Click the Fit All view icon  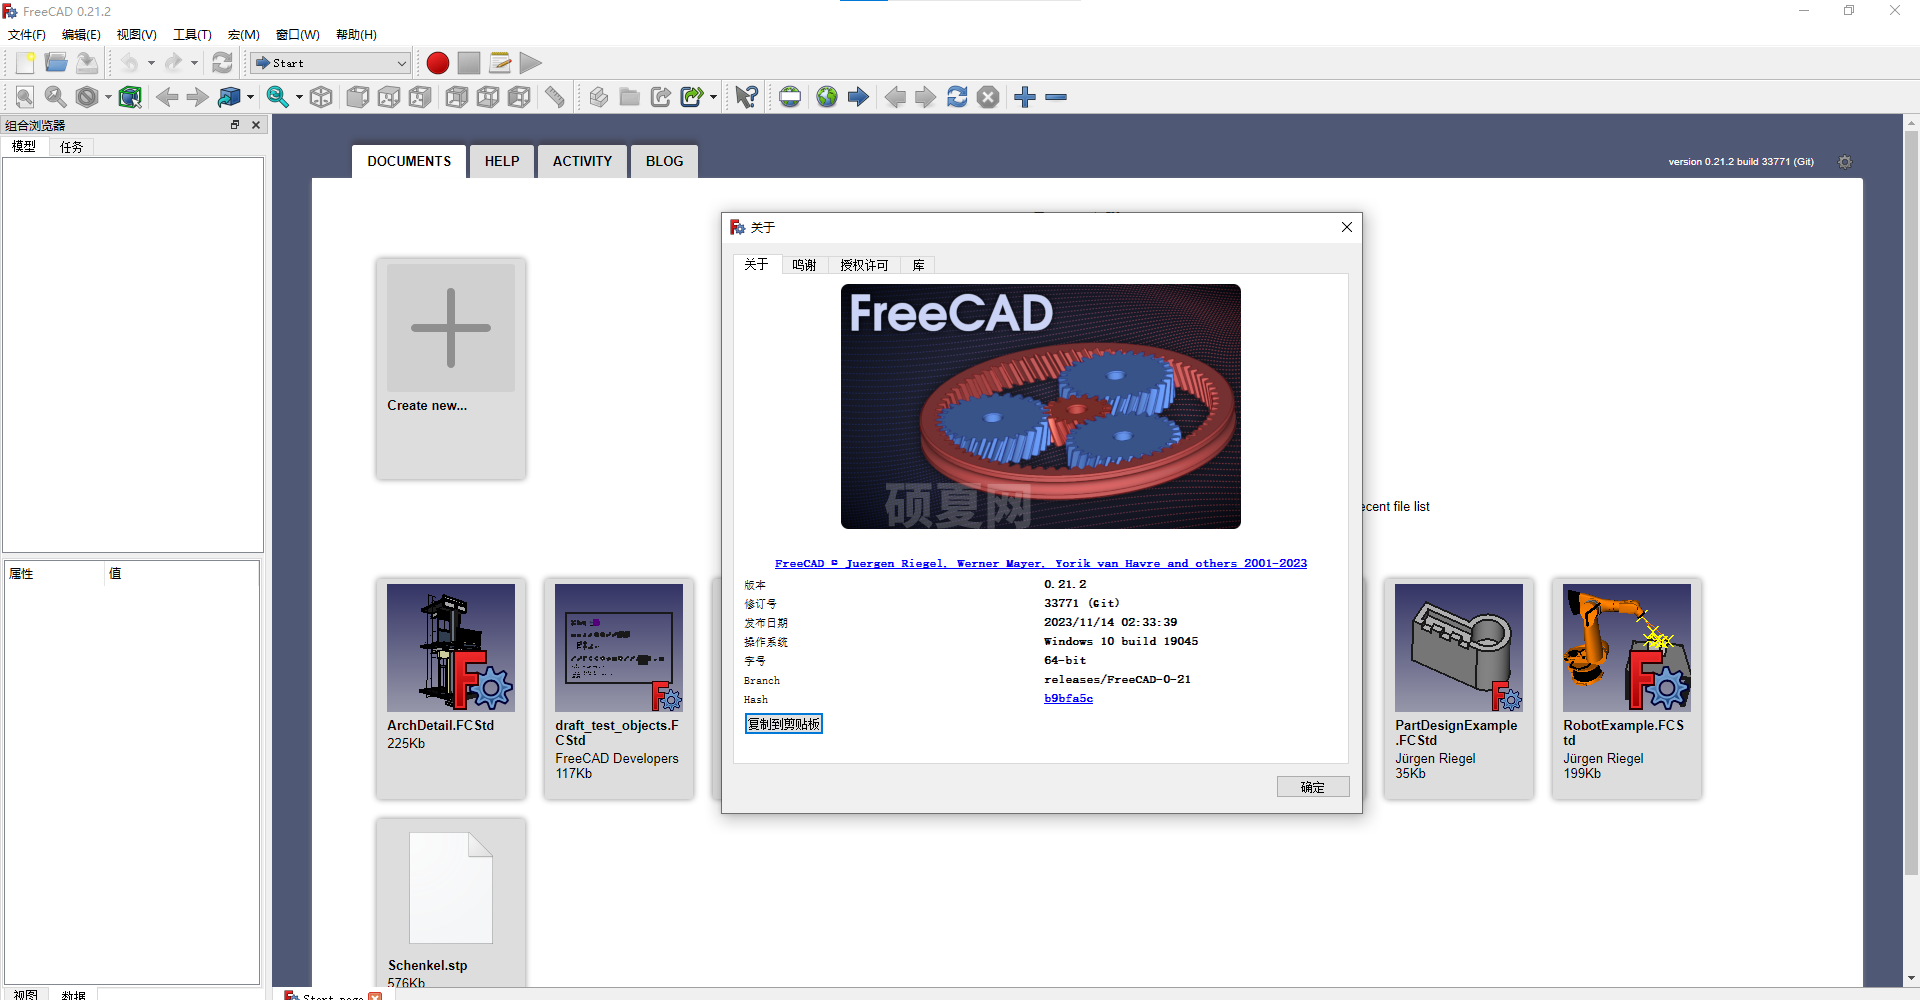(x=25, y=97)
